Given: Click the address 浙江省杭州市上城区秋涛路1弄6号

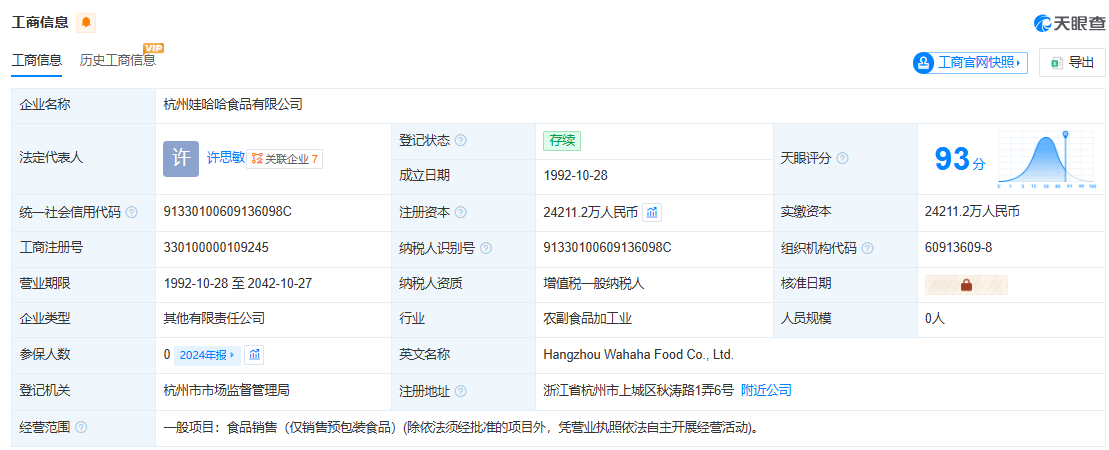Looking at the screenshot, I should pos(638,390).
